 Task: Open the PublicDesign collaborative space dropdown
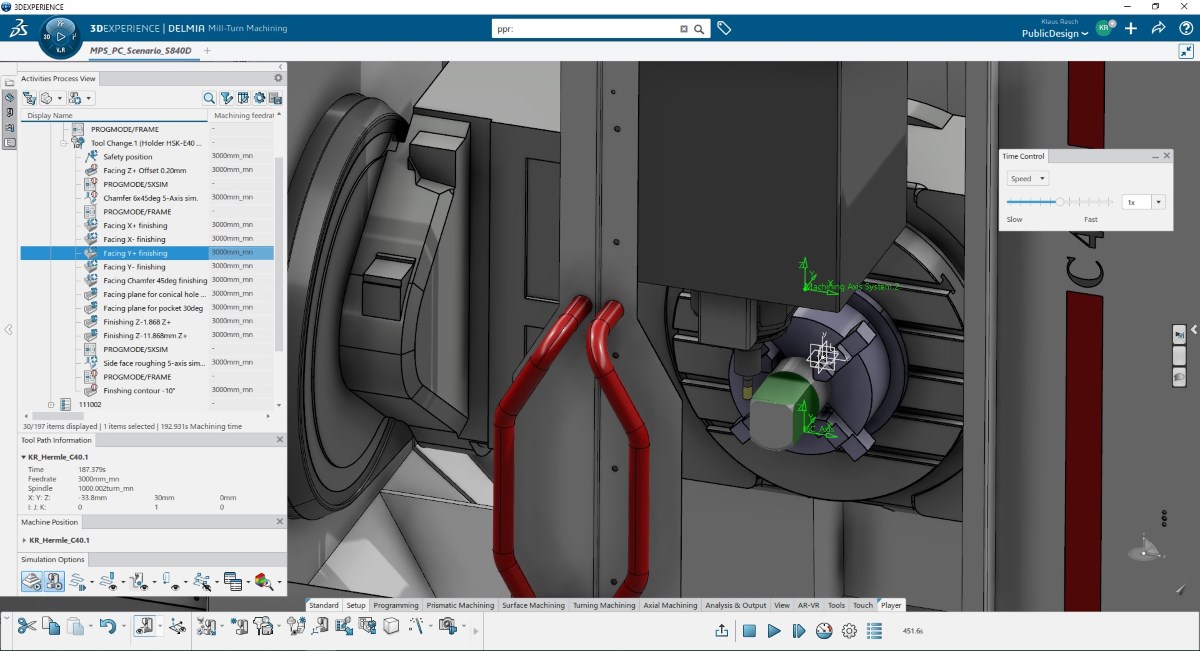coord(1055,33)
